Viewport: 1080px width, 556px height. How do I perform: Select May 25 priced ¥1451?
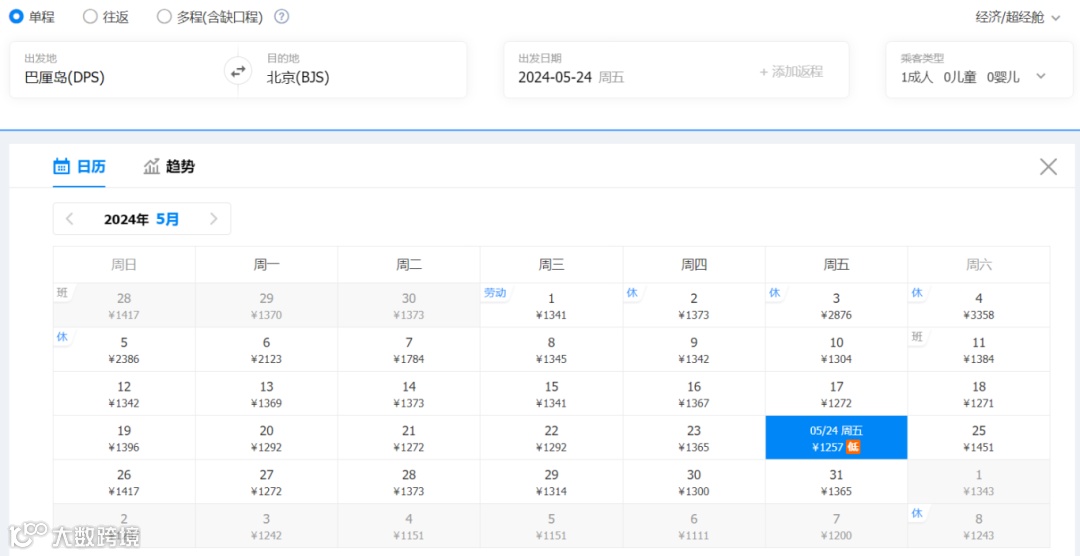979,437
